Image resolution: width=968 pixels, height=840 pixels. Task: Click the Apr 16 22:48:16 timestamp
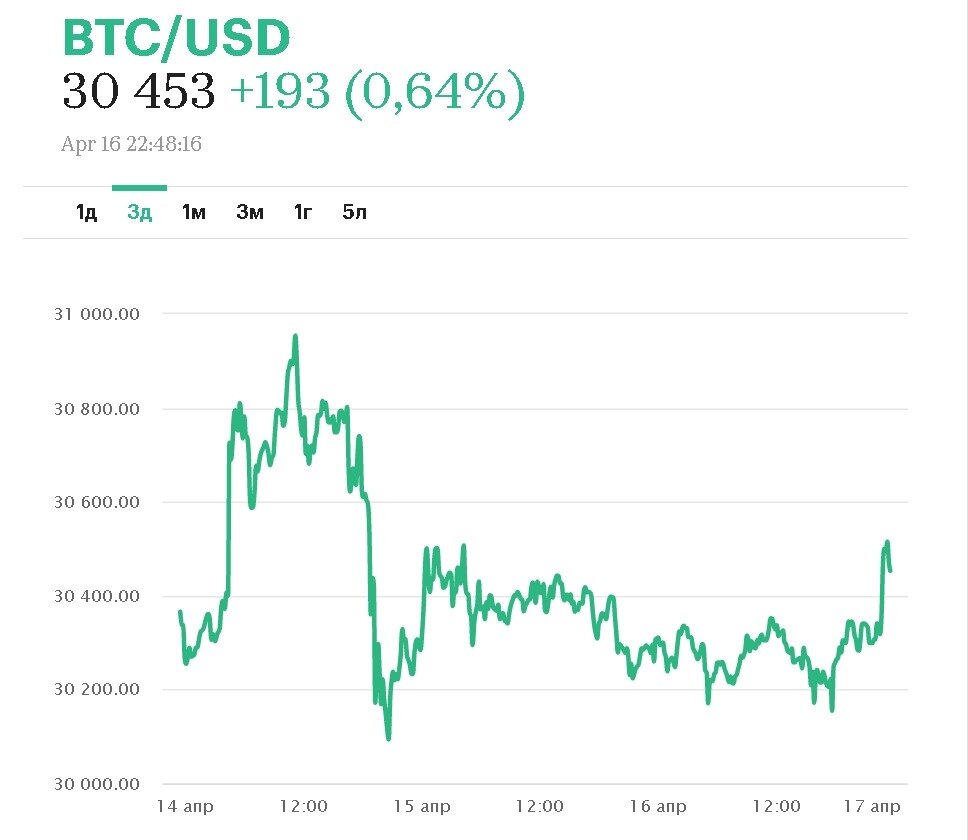(x=131, y=144)
